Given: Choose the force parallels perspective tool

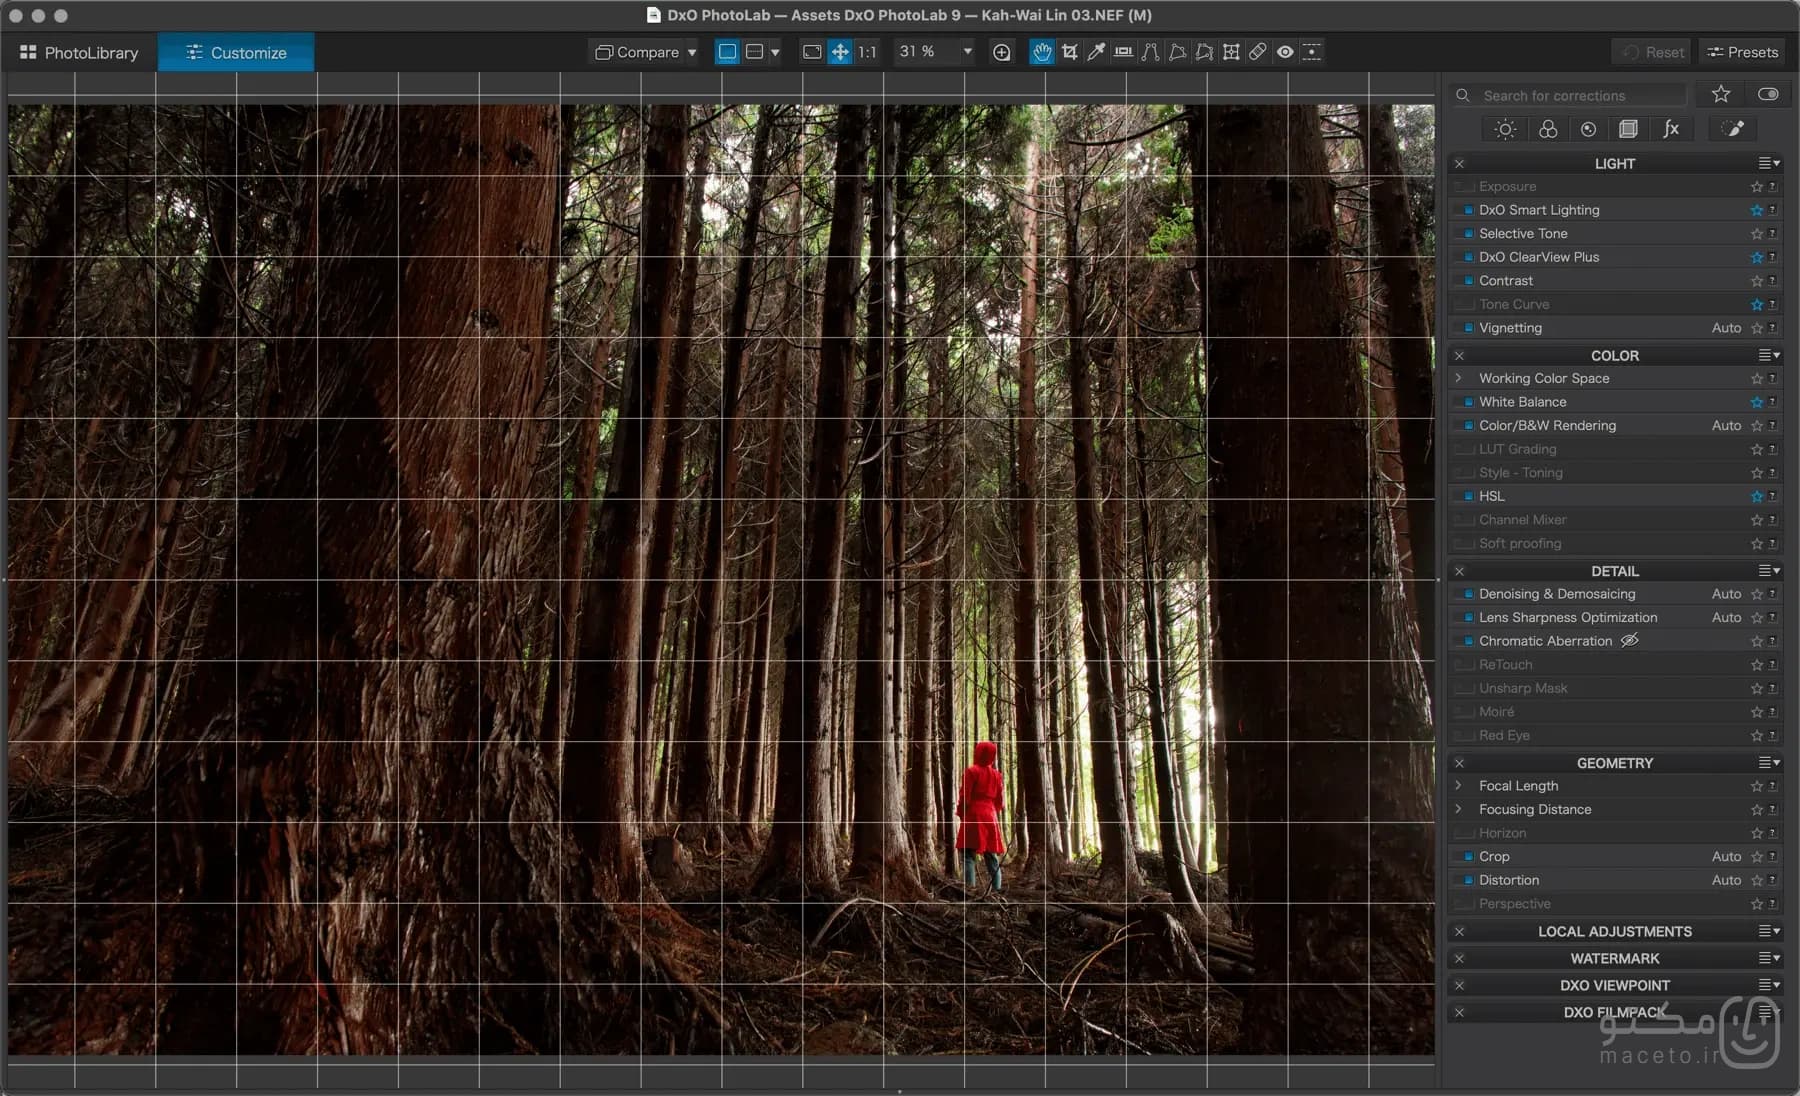Looking at the screenshot, I should point(1150,52).
